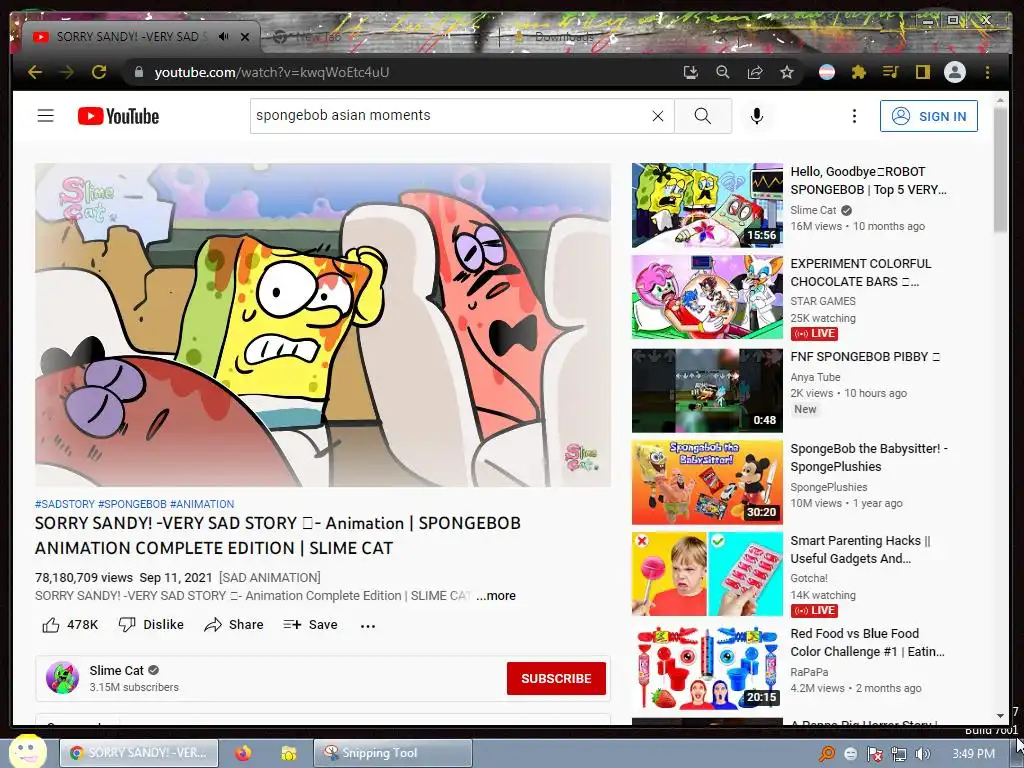Open the media control icon in toolbar
Viewport: 1024px width, 768px height.
[890, 72]
